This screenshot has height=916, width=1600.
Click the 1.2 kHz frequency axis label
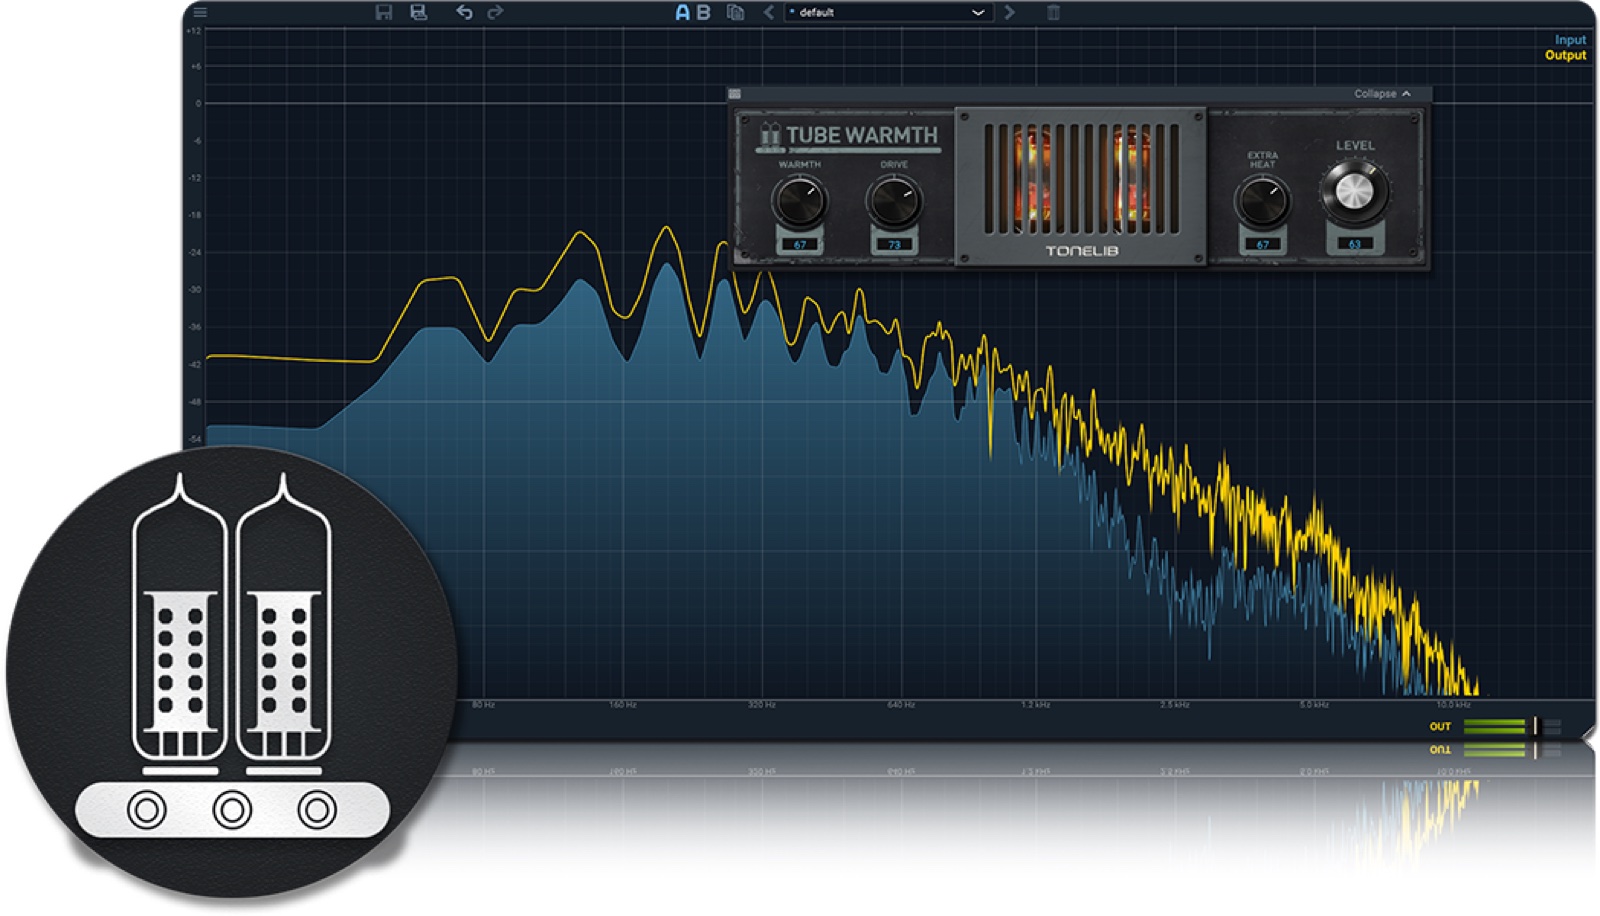(1035, 705)
